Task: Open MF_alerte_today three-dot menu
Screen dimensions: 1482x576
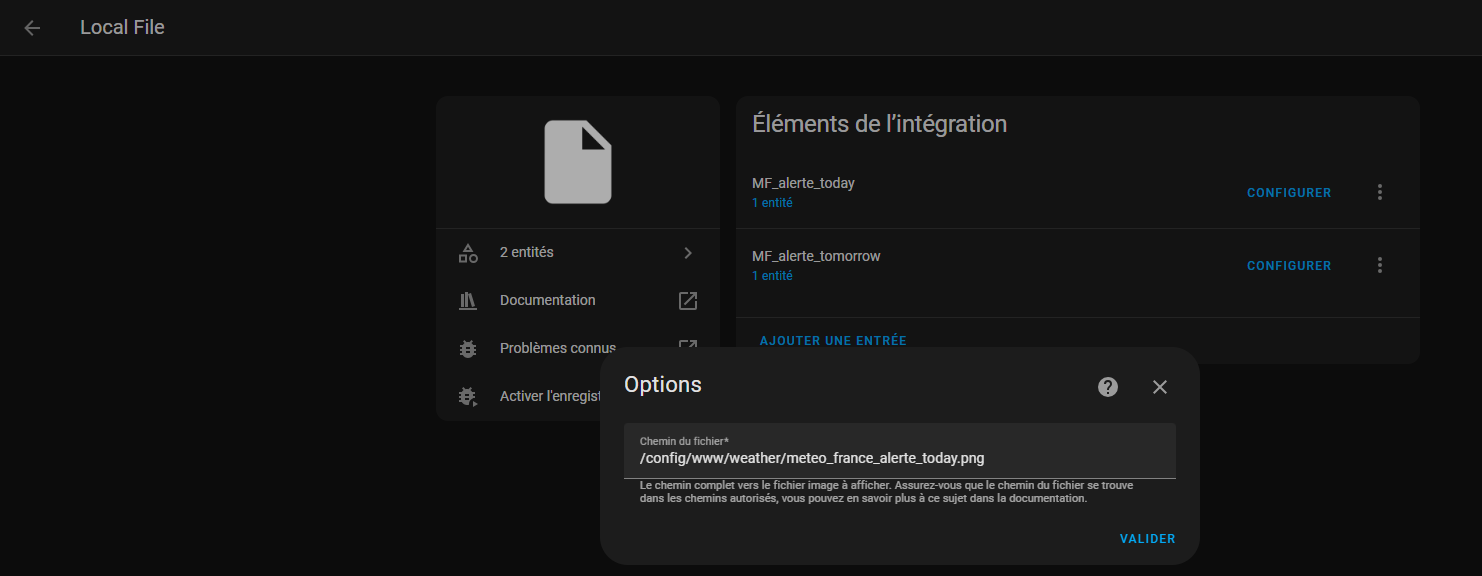Action: click(1380, 192)
